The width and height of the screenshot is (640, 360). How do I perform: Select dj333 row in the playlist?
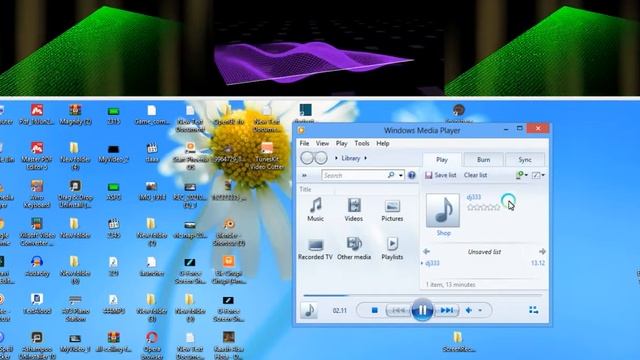click(x=484, y=263)
